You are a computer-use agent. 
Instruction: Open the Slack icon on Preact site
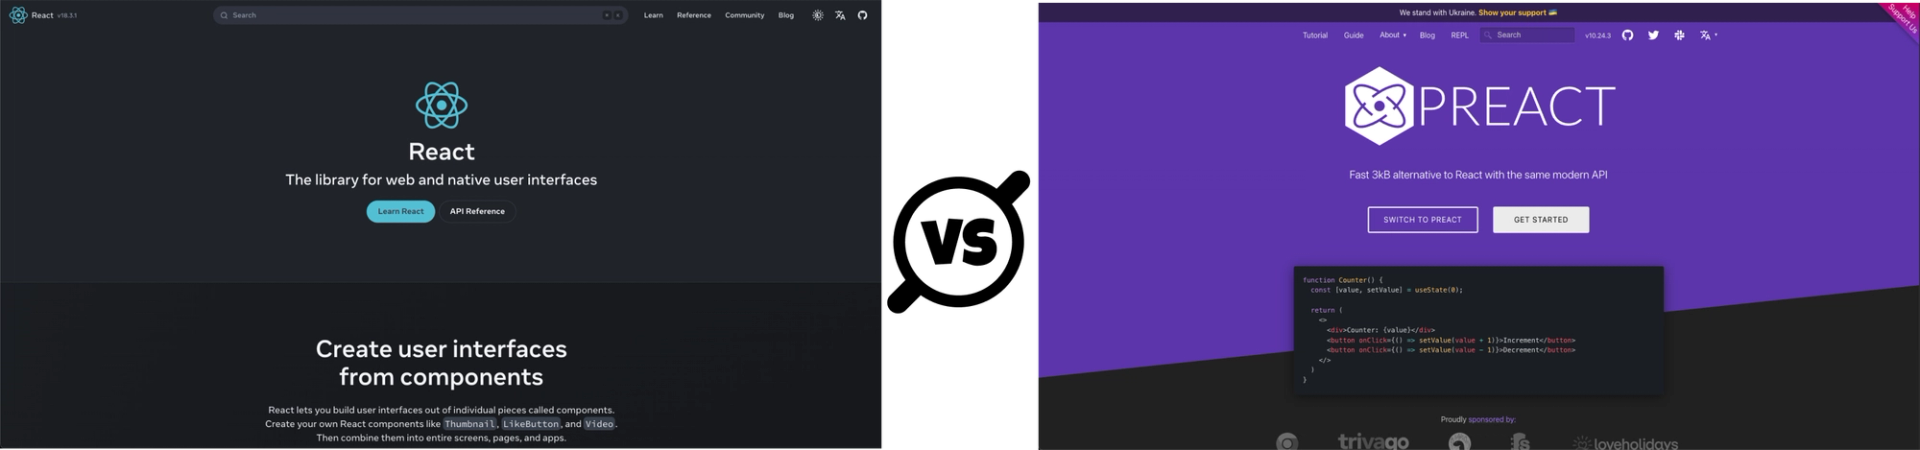(x=1679, y=35)
